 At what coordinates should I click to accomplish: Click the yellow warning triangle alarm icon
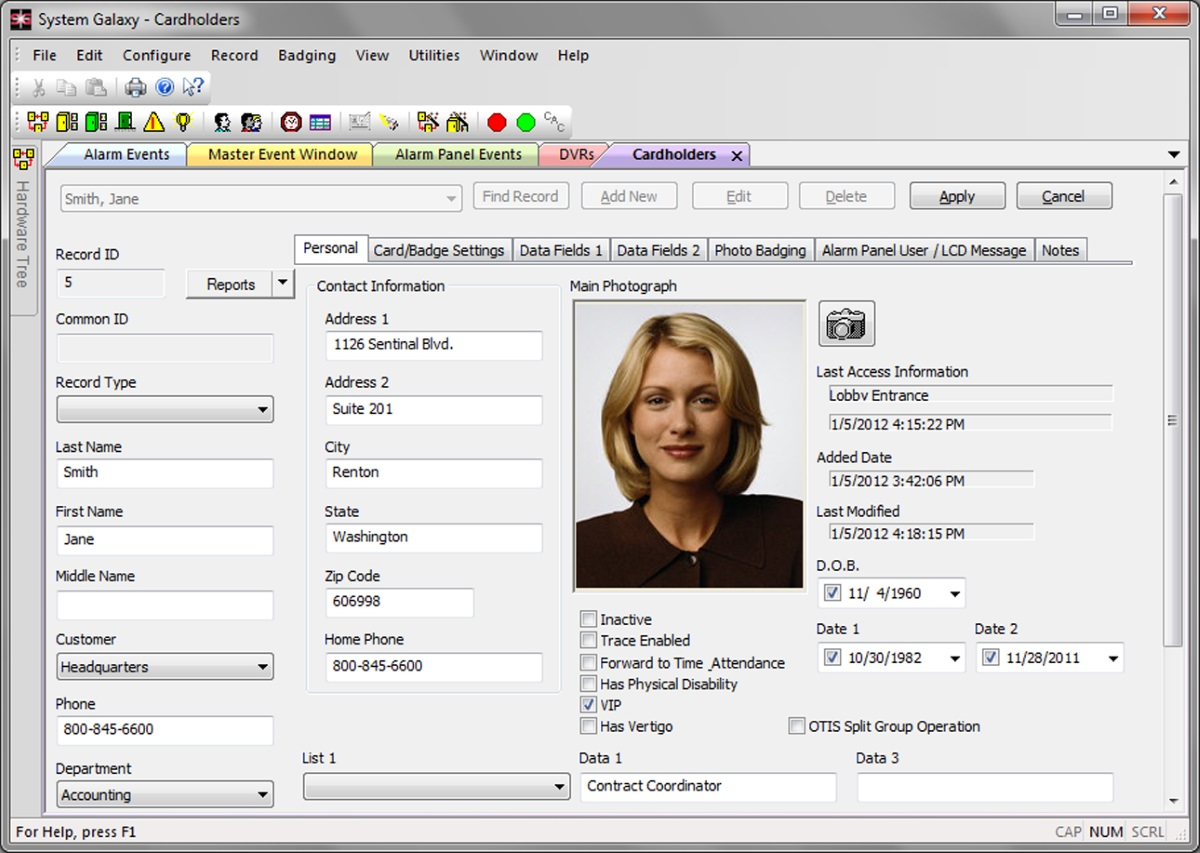(x=153, y=122)
